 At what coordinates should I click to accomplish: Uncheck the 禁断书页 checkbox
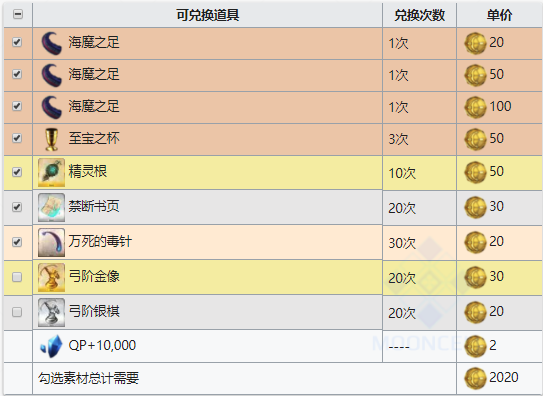[x=17, y=207]
